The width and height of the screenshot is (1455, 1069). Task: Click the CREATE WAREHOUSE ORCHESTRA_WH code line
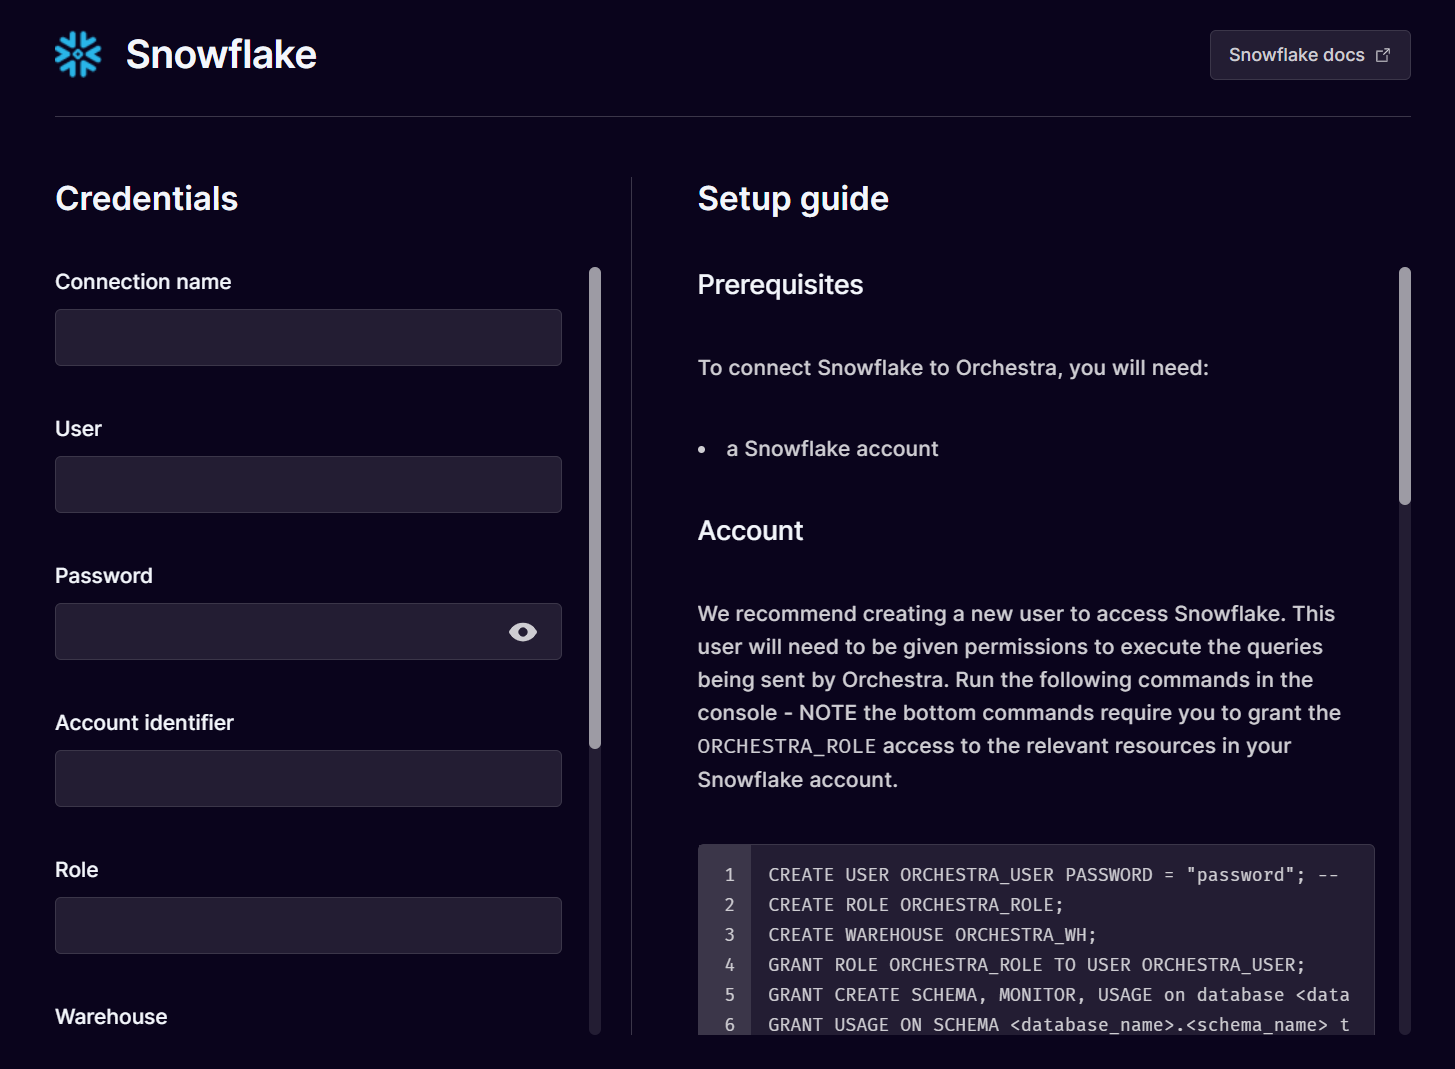click(x=932, y=935)
